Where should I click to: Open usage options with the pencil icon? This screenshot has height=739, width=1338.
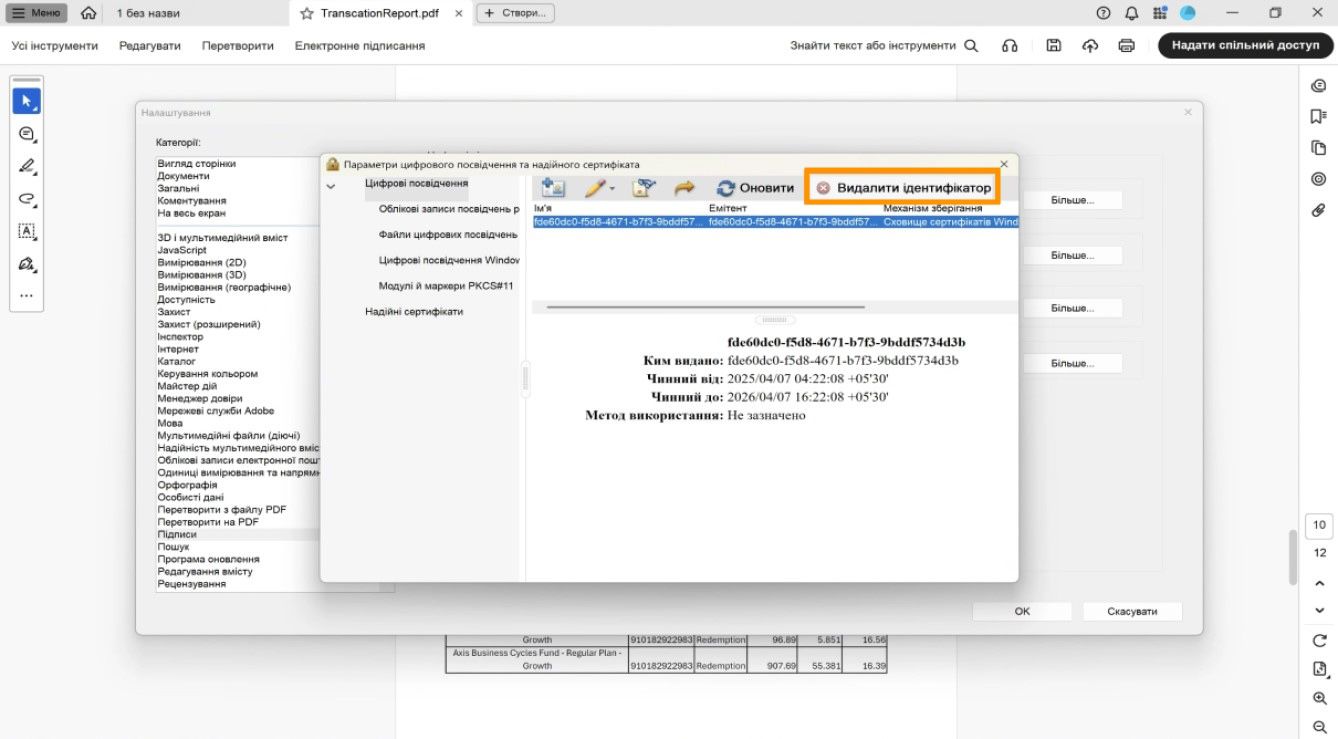593,187
